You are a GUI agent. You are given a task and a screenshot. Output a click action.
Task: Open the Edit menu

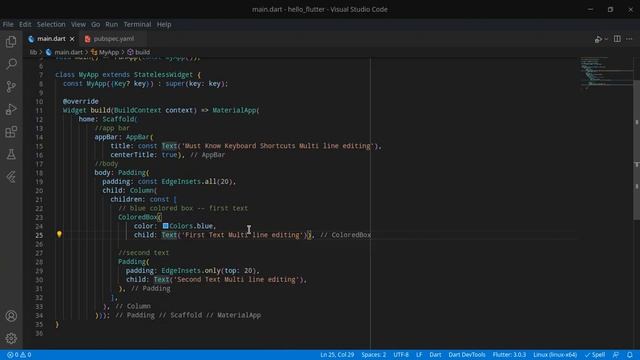(x=25, y=24)
